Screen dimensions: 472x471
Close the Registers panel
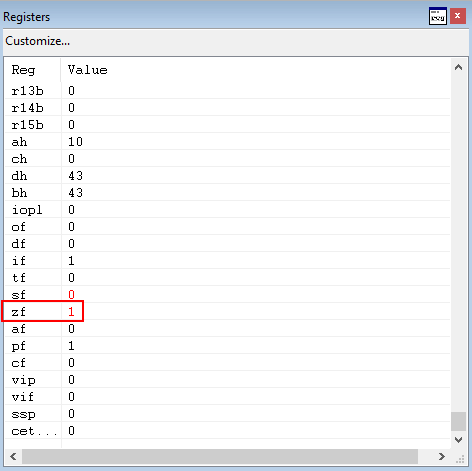coord(458,16)
